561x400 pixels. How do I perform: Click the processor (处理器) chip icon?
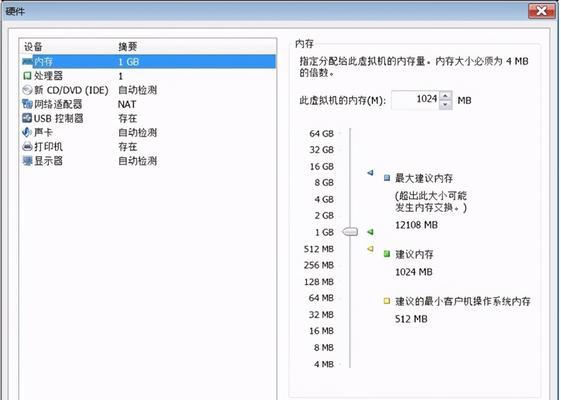tap(27, 75)
